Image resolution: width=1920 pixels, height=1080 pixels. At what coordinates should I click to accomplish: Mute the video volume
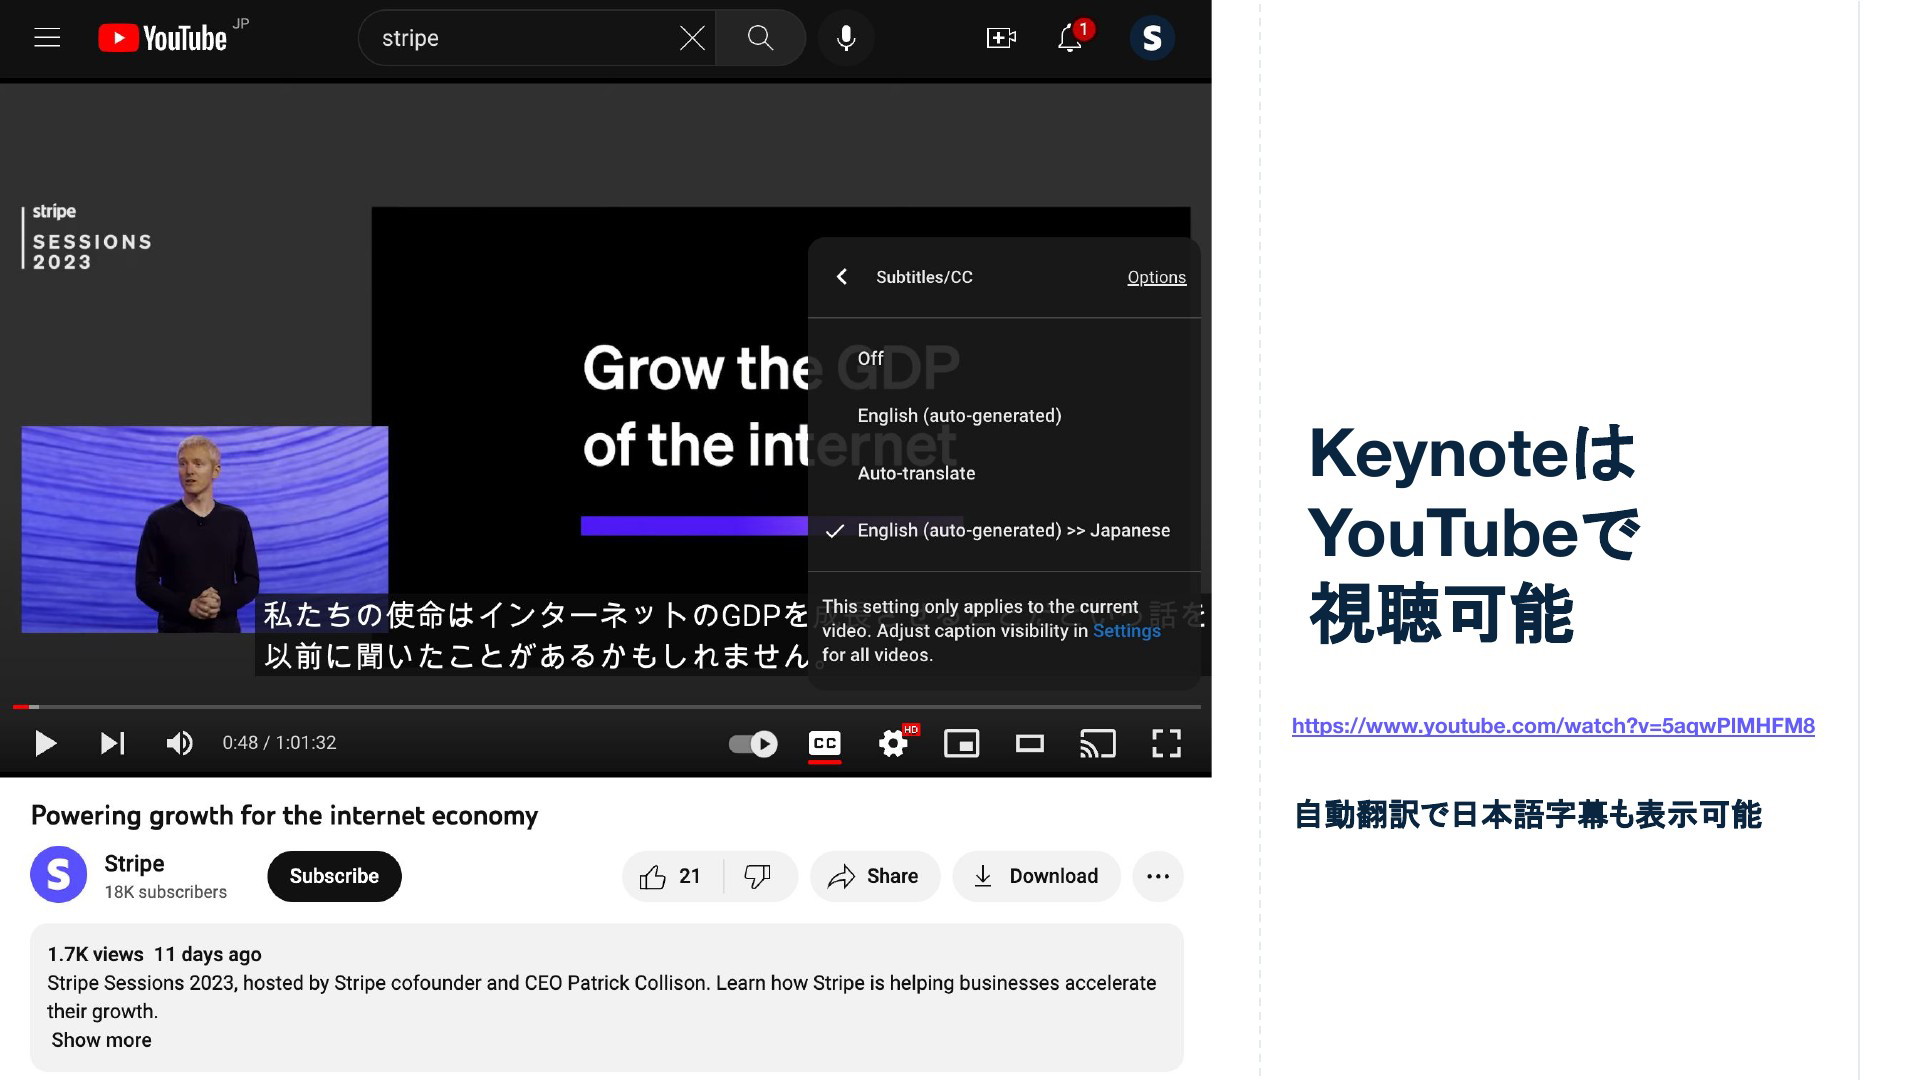click(180, 743)
